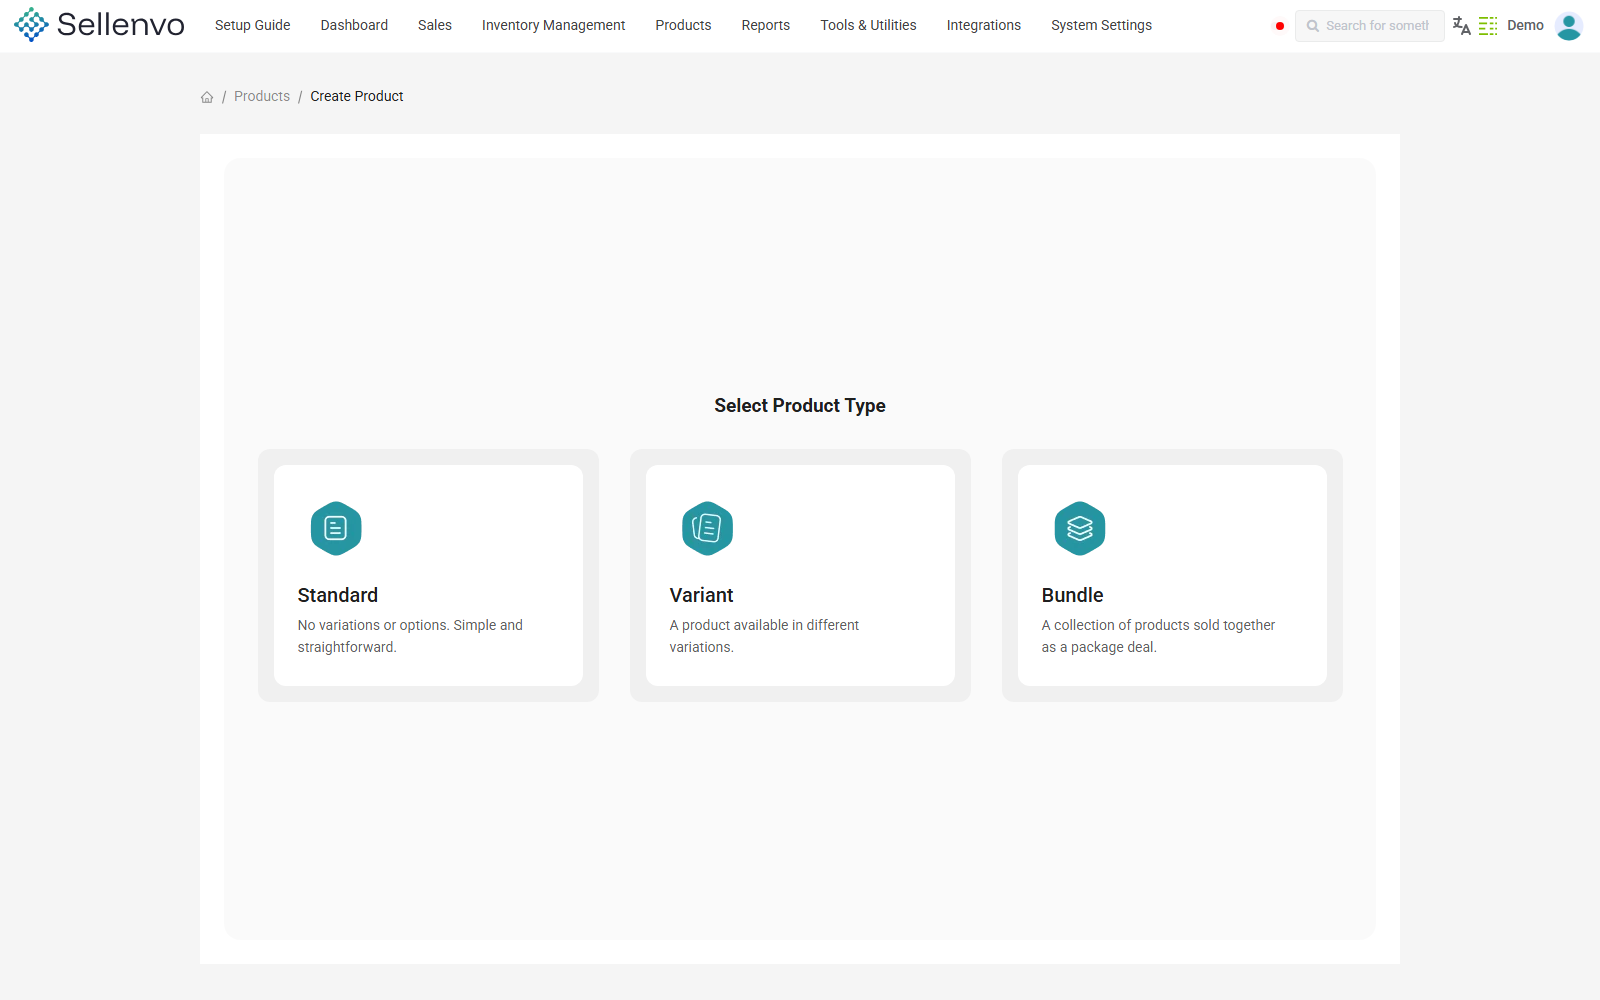The image size is (1600, 1000).
Task: Click the Demo account label
Action: tap(1525, 25)
